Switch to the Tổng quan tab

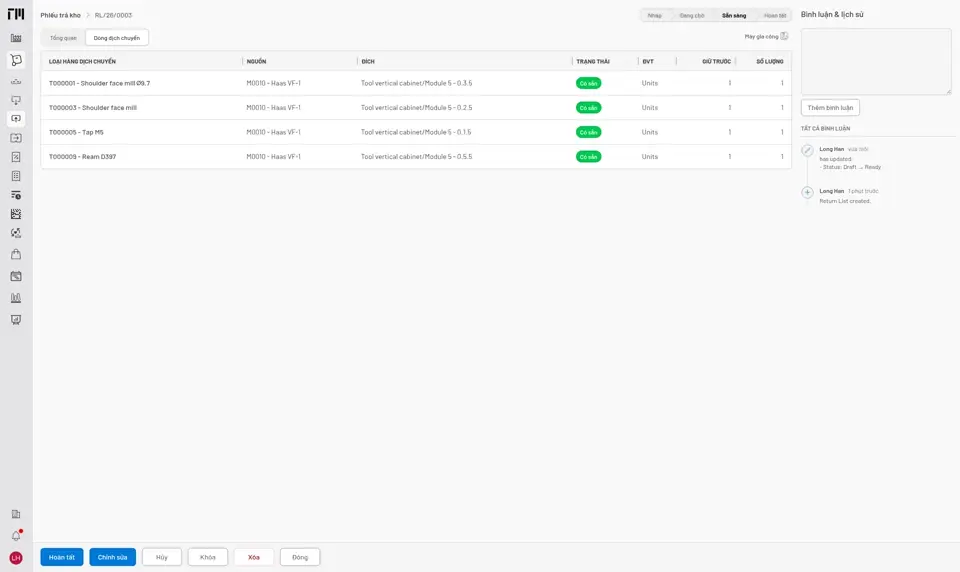tap(64, 38)
